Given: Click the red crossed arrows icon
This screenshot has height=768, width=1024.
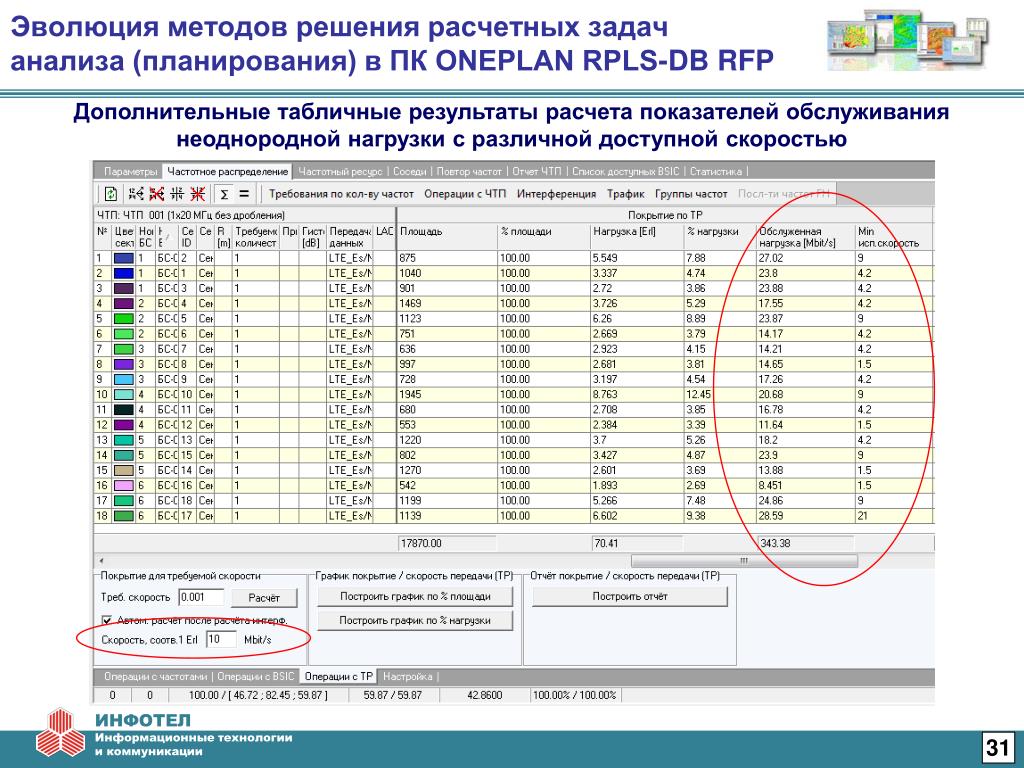Looking at the screenshot, I should (x=156, y=194).
